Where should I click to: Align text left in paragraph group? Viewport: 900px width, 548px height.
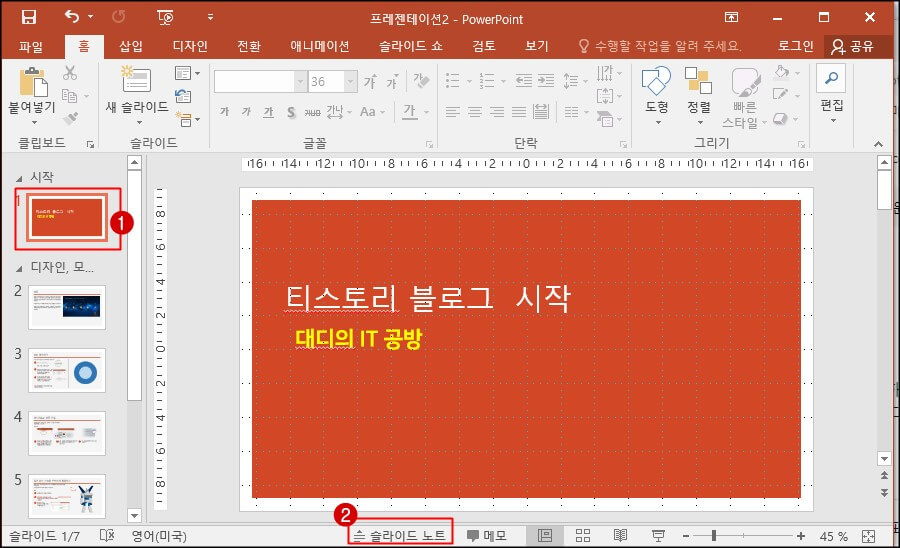pos(453,111)
